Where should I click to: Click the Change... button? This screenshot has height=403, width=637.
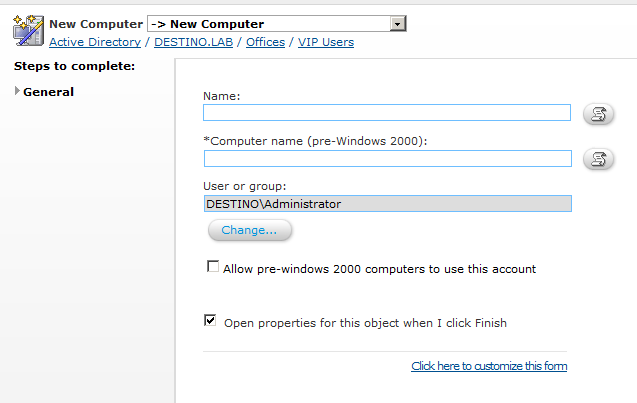[x=249, y=230]
